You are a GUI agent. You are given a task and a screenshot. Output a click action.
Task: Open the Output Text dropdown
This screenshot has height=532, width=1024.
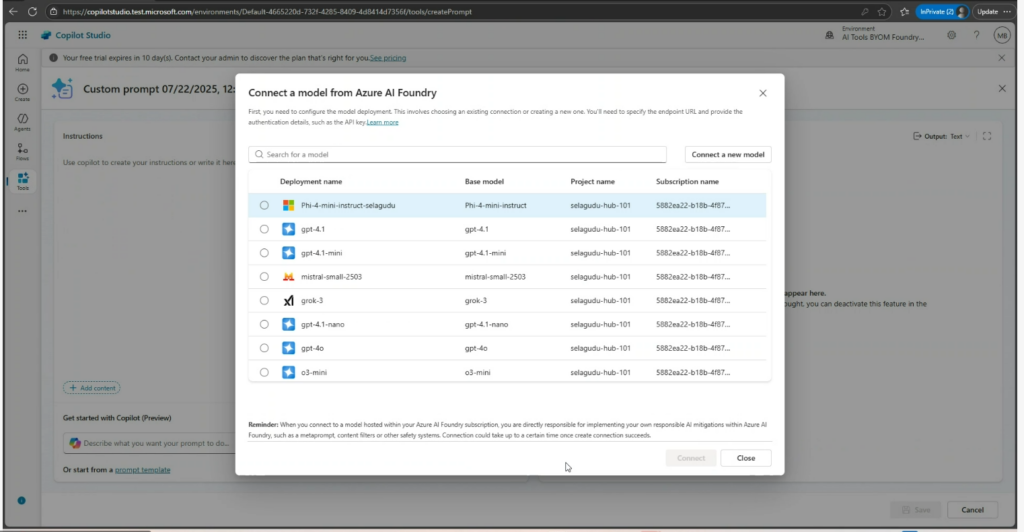click(942, 136)
